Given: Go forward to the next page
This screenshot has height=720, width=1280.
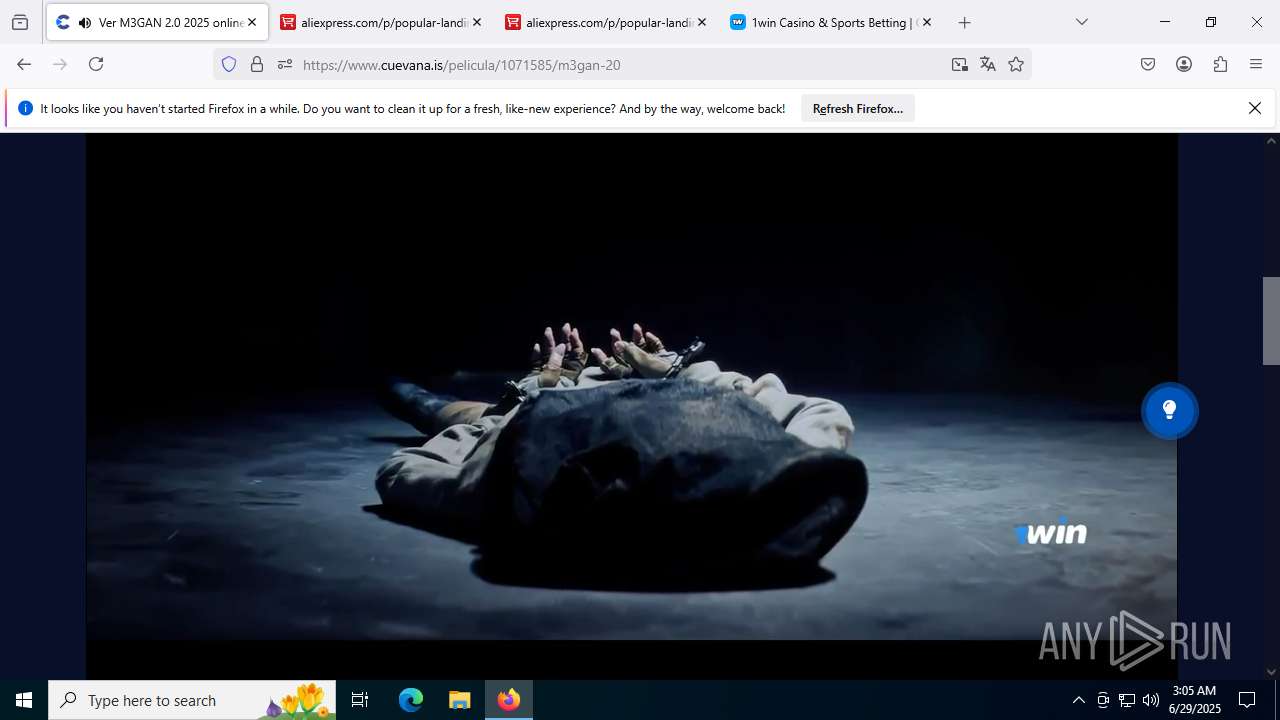Looking at the screenshot, I should [x=60, y=64].
